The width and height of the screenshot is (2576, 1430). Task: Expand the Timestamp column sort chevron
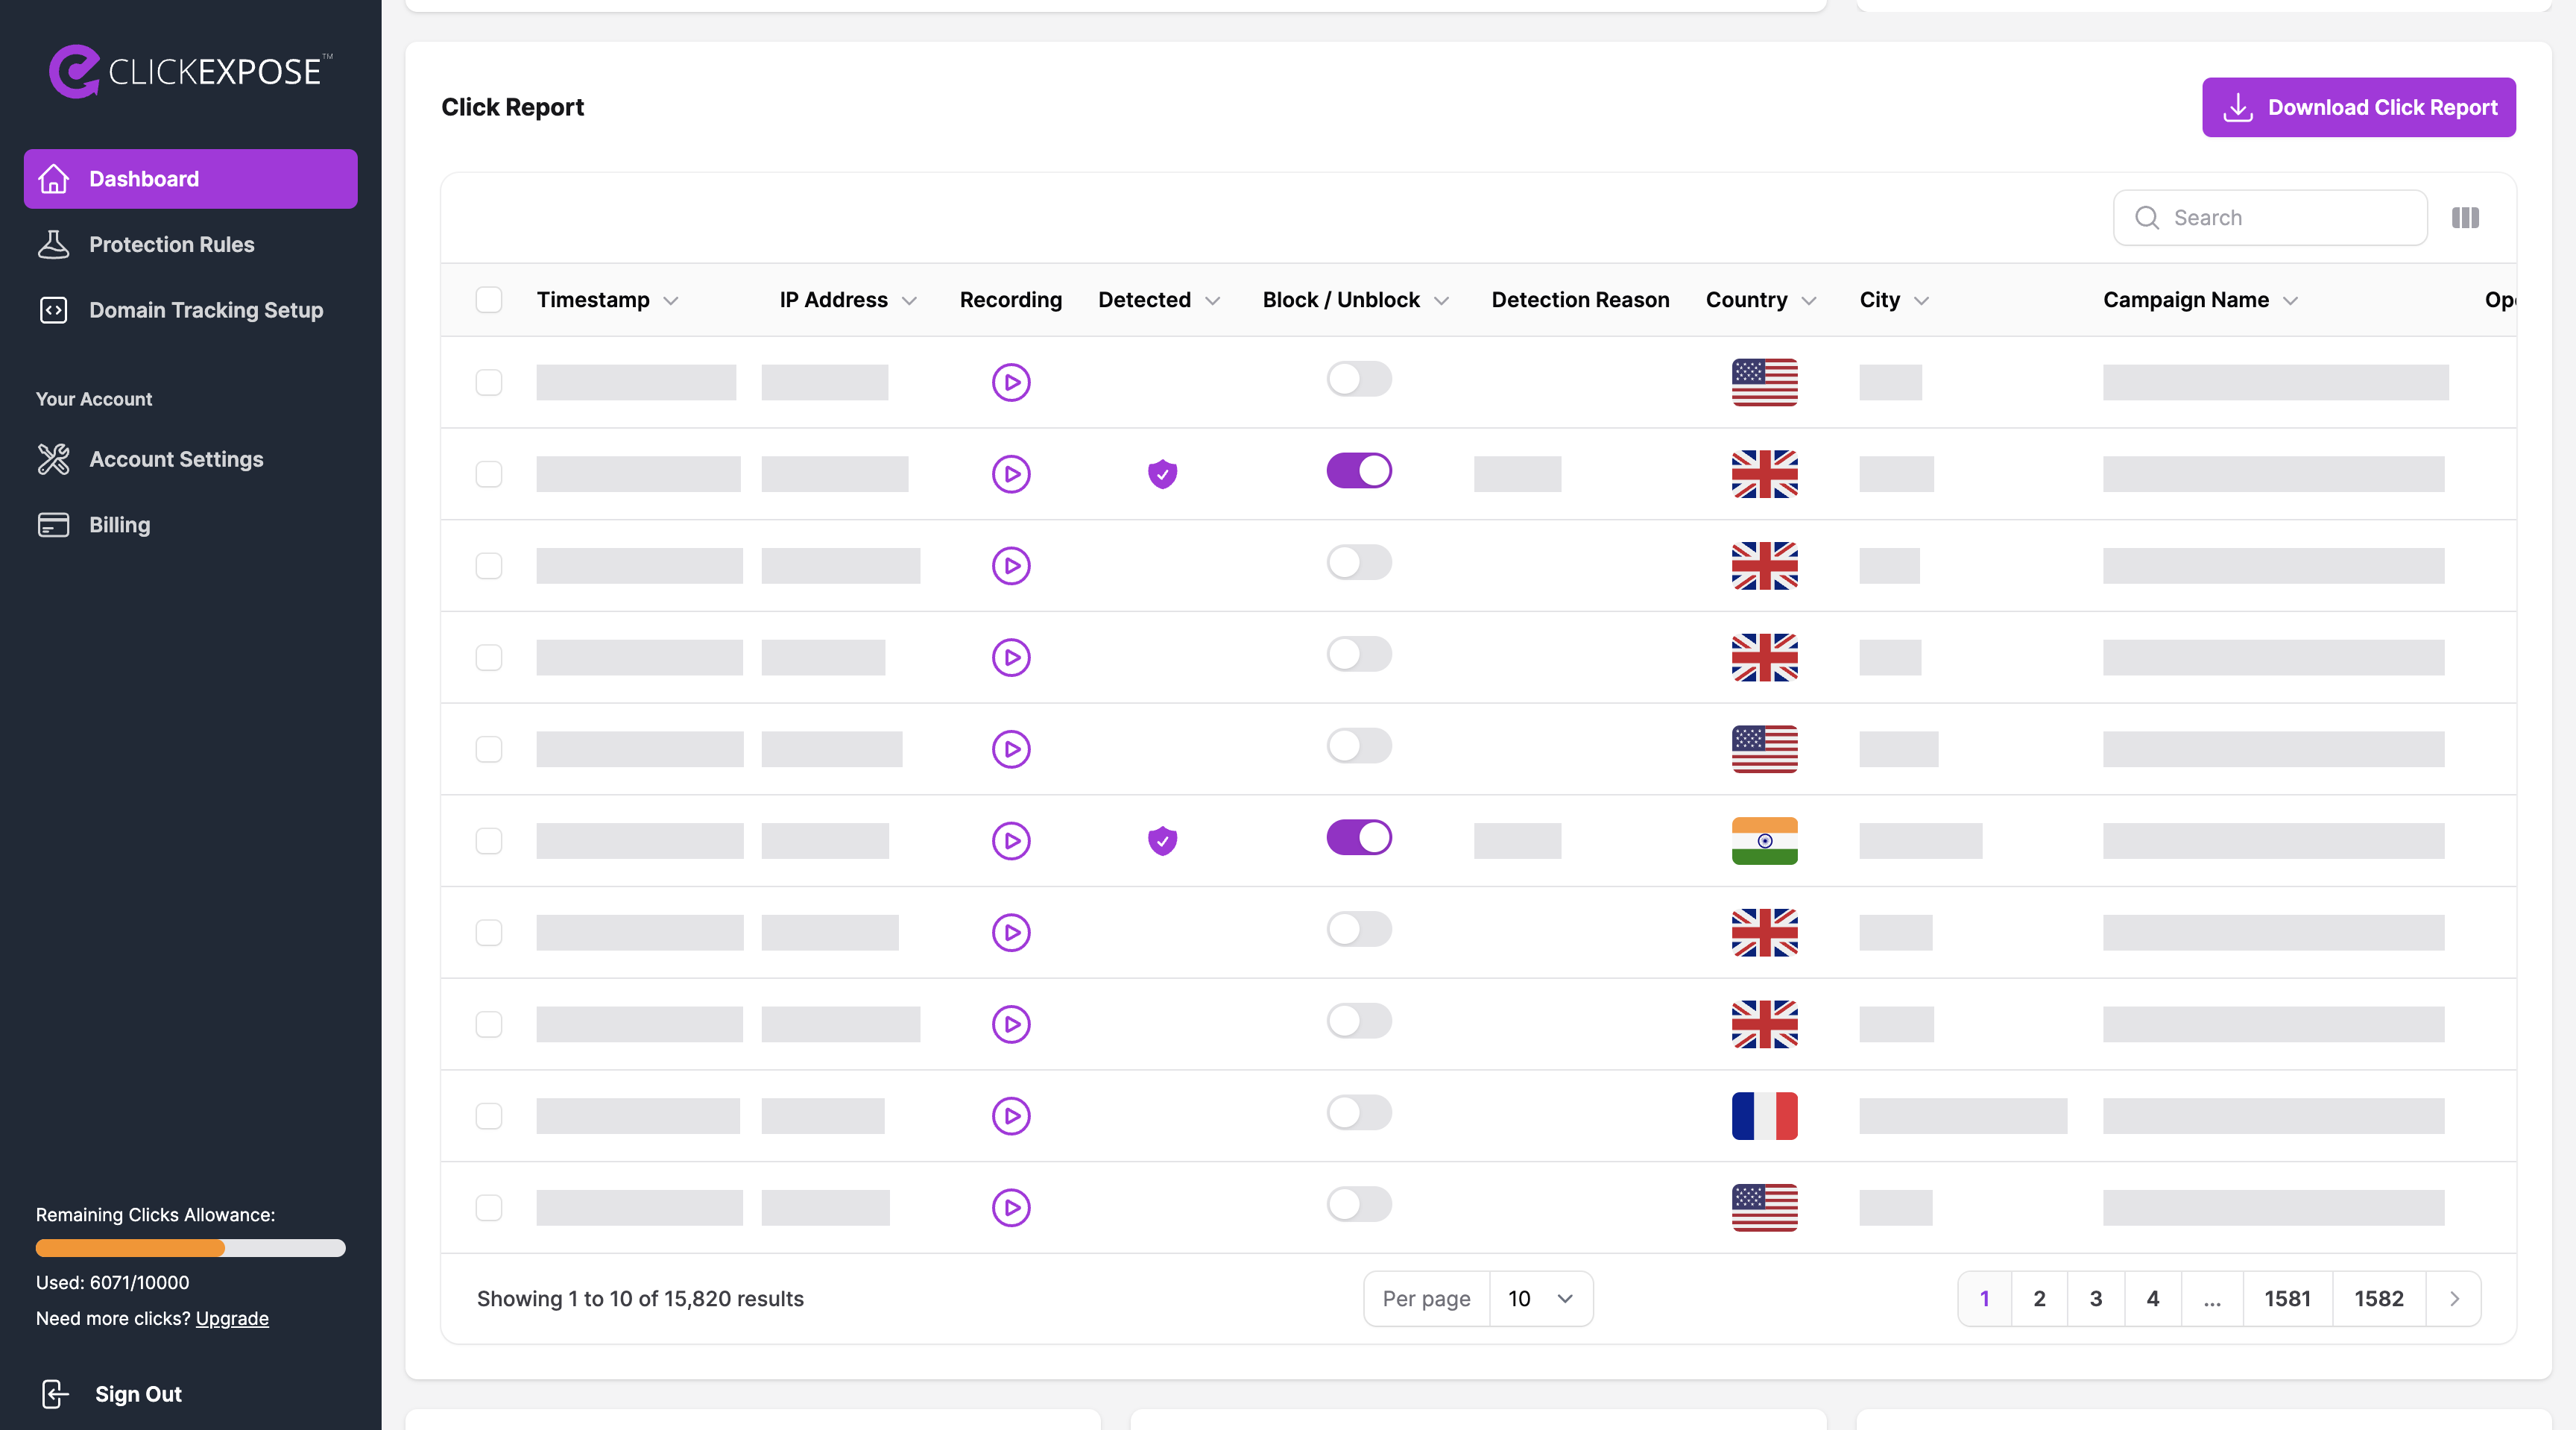671,301
